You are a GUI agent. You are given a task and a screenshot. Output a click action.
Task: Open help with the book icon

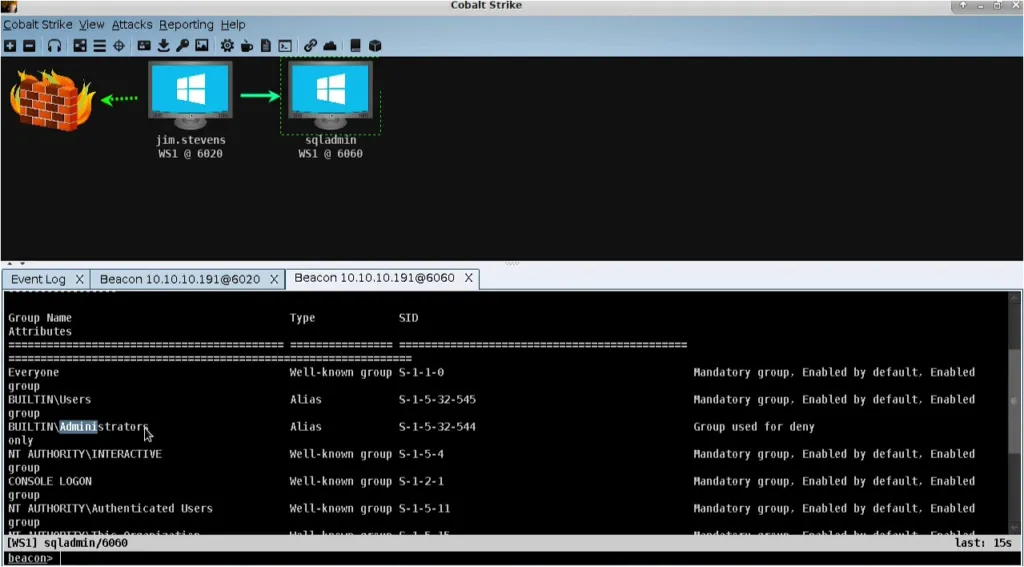[355, 46]
